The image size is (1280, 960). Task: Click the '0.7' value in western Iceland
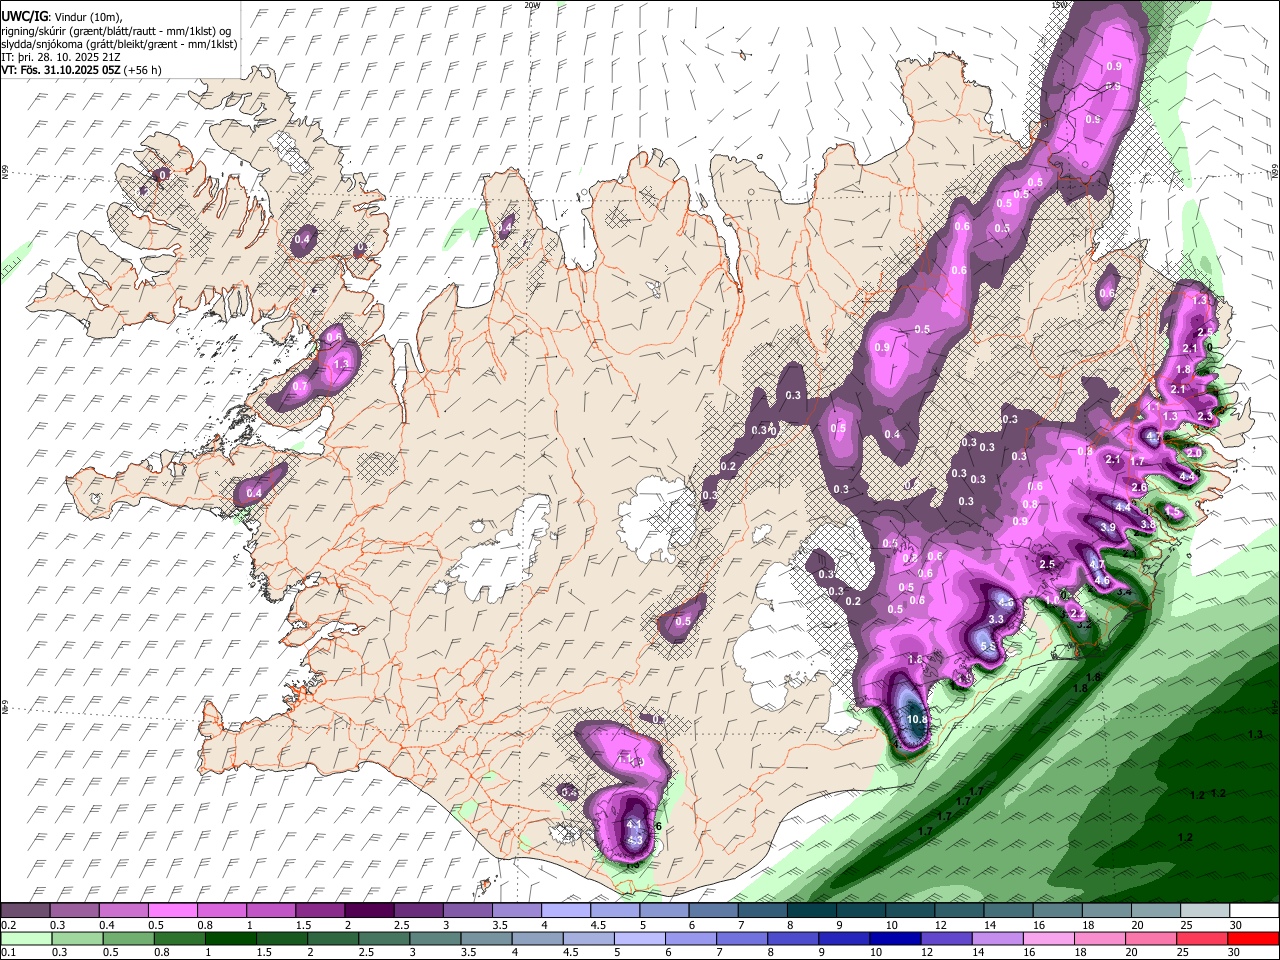click(x=300, y=386)
